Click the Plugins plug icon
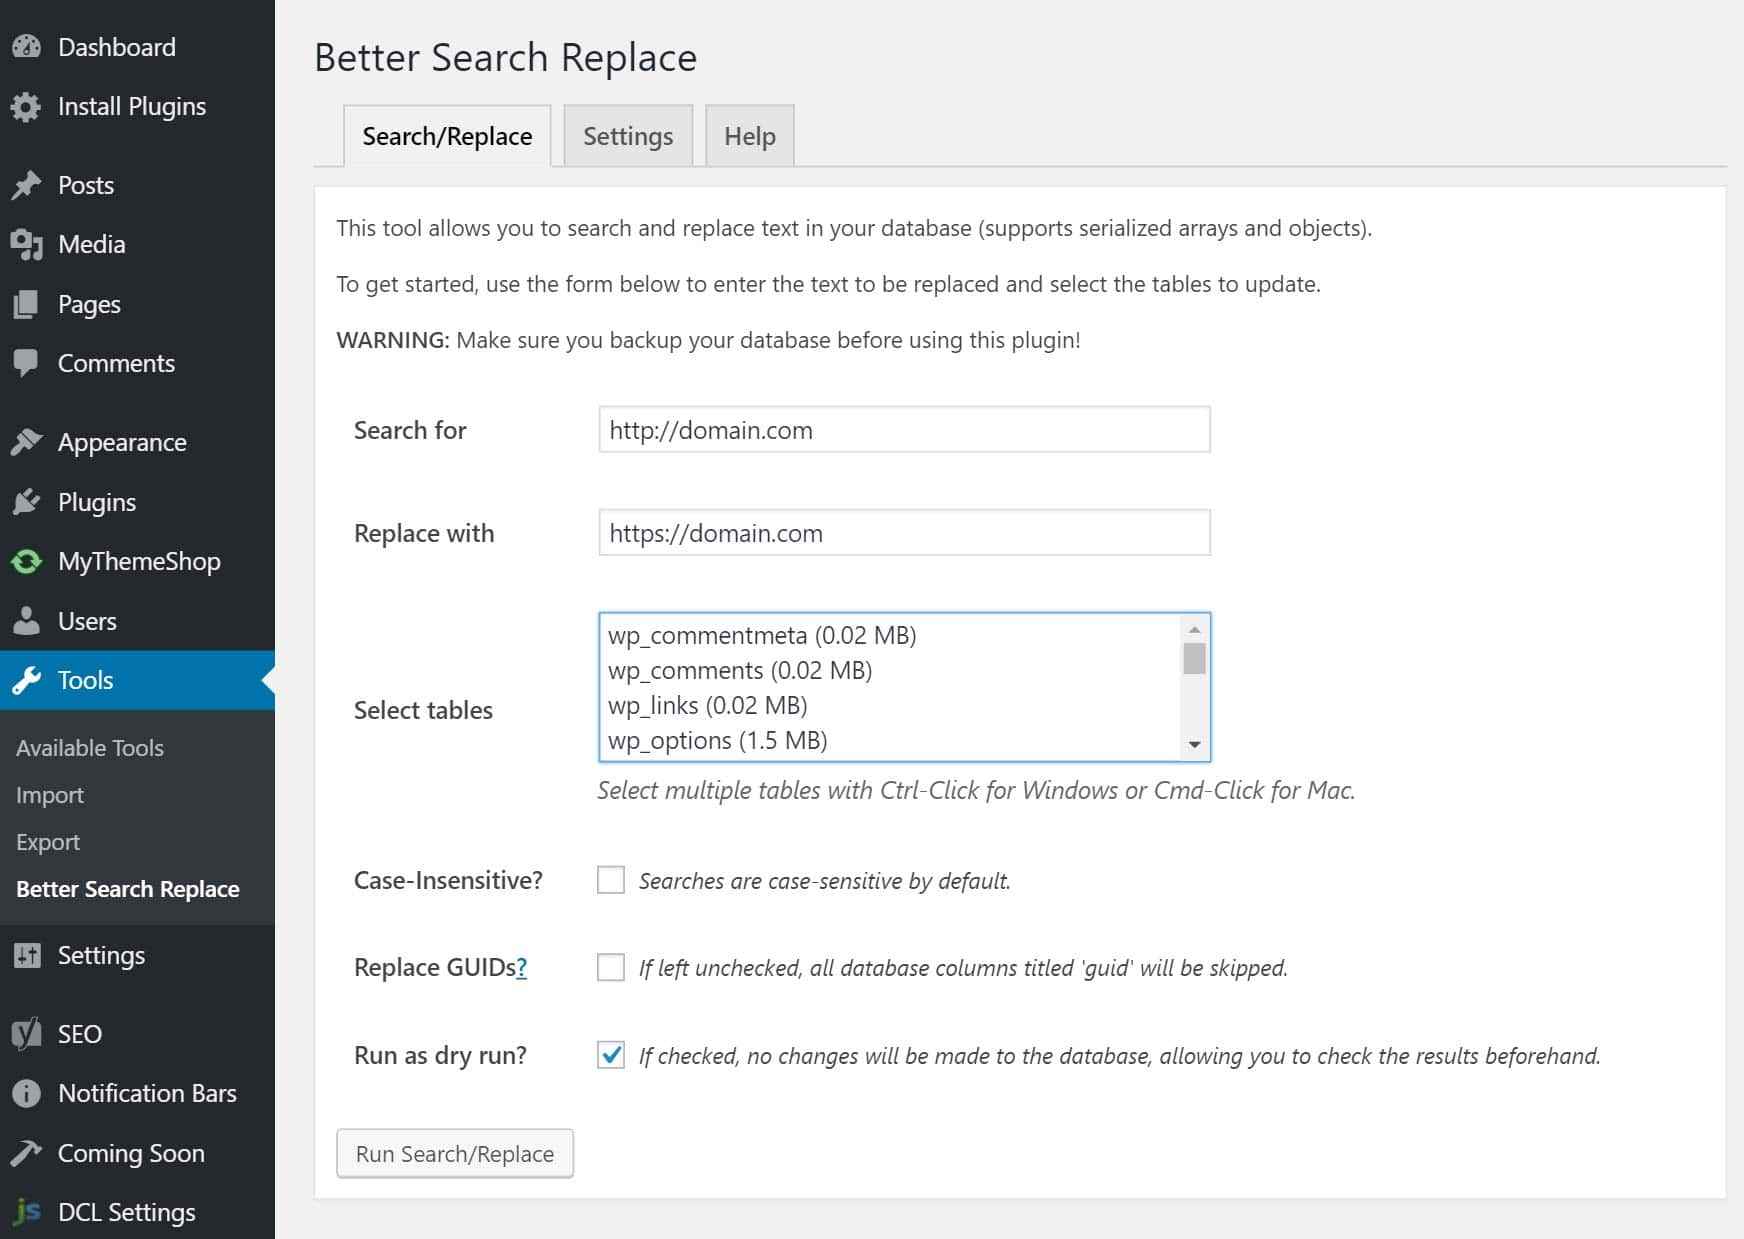Image resolution: width=1744 pixels, height=1239 pixels. (x=27, y=502)
